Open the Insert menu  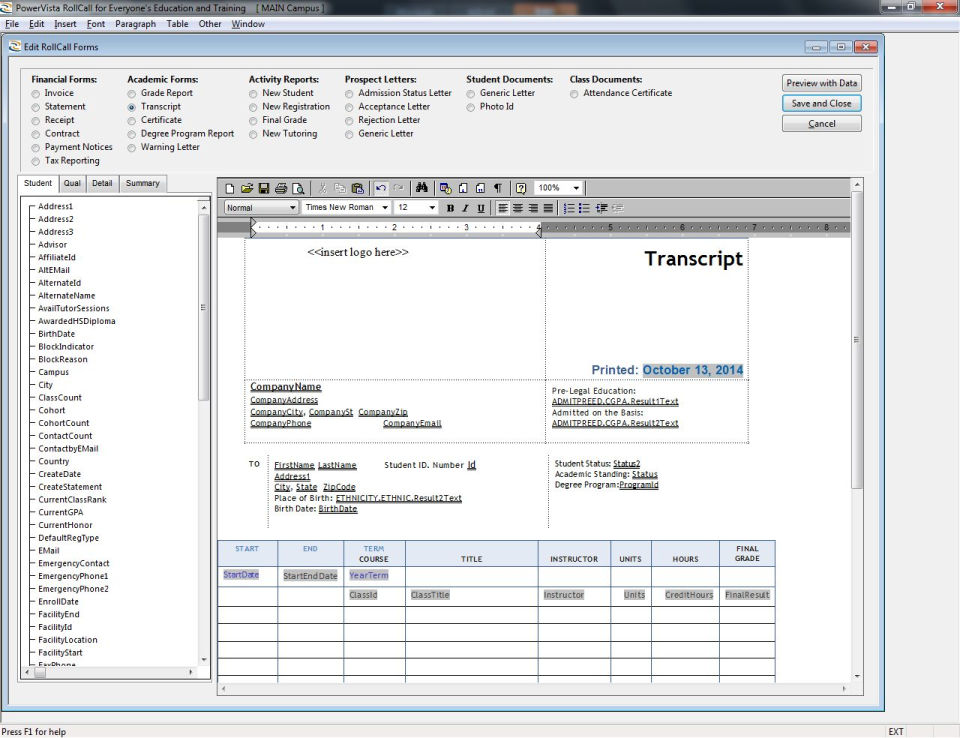click(x=65, y=24)
